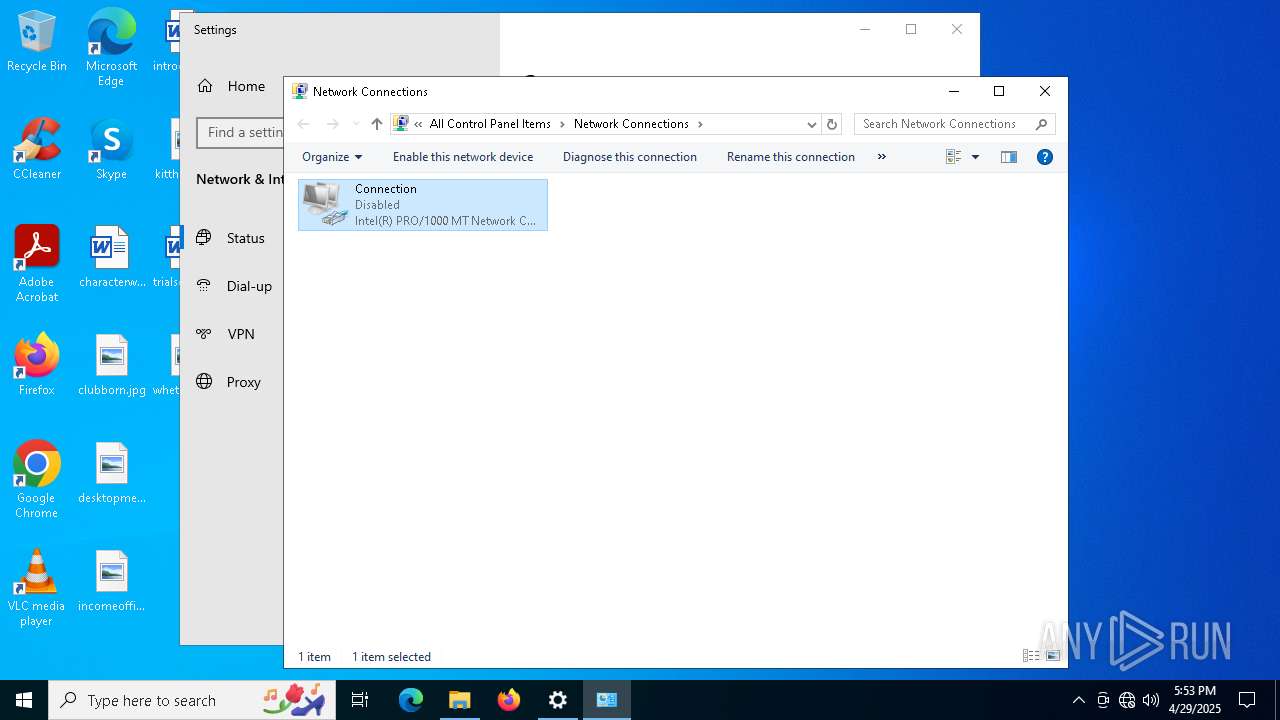This screenshot has width=1280, height=720.
Task: Open File Explorer from the taskbar
Action: (x=459, y=700)
